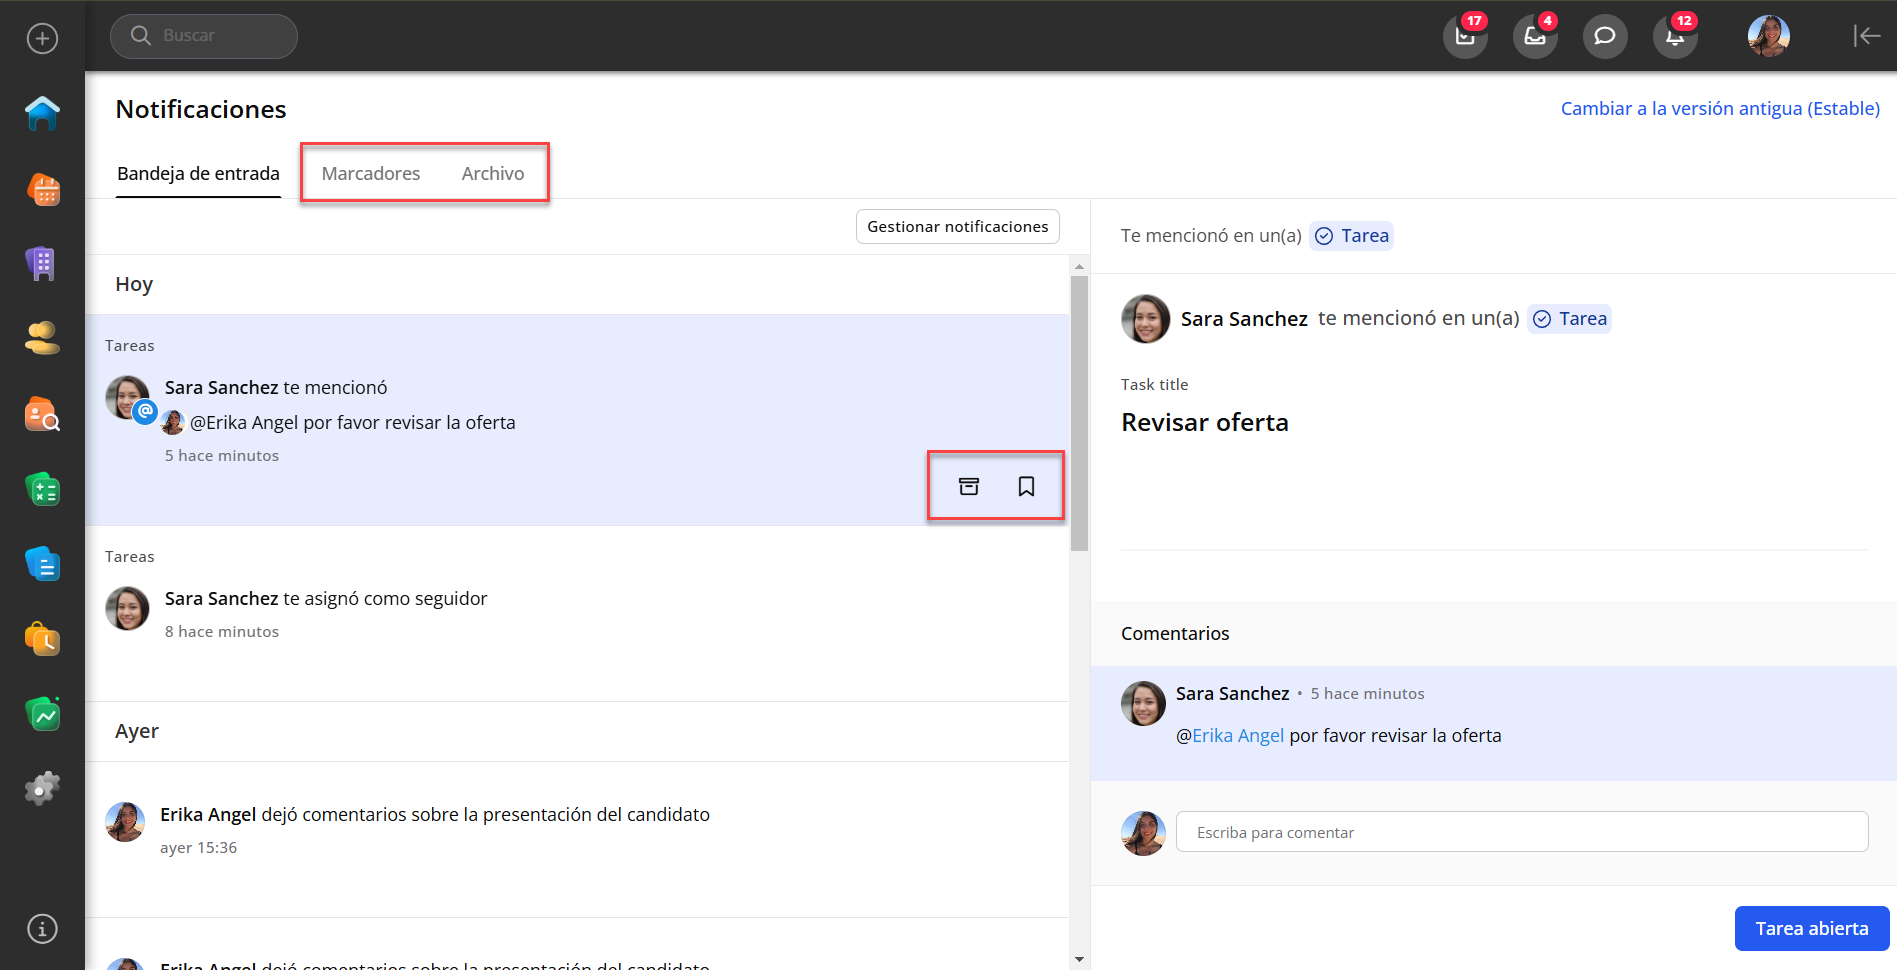1897x970 pixels.
Task: Switch to the Marcadores tab
Action: [x=370, y=174]
